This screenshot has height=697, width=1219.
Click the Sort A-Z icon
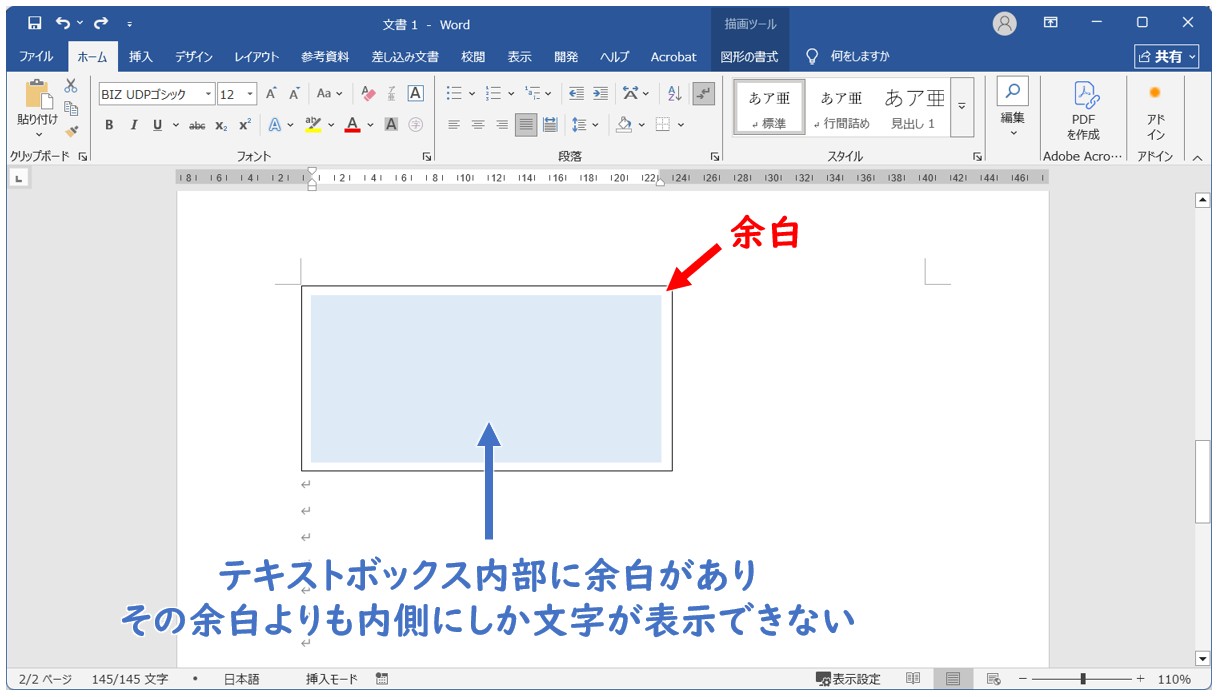[x=674, y=94]
